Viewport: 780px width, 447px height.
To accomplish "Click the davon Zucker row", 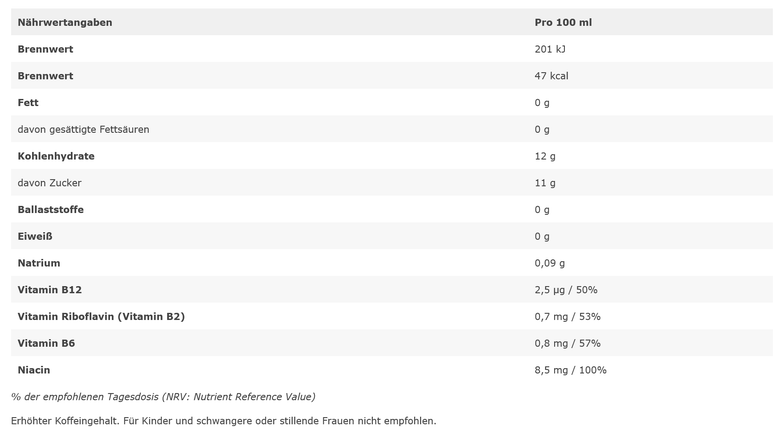I will 392,183.
